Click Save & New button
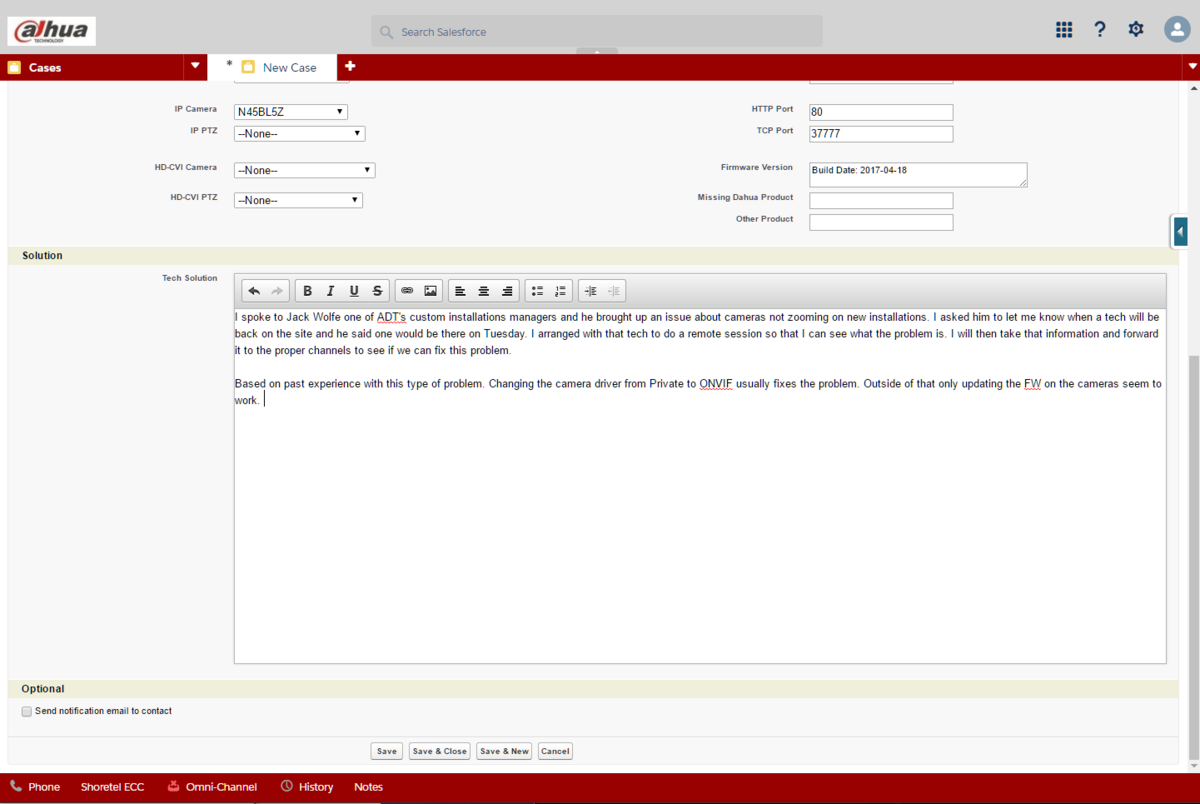1200x804 pixels. coord(504,751)
